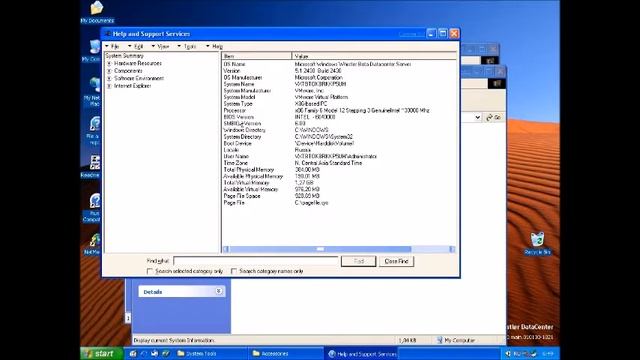Select the Time Zone row
The width and height of the screenshot is (640, 360).
pyautogui.click(x=339, y=163)
